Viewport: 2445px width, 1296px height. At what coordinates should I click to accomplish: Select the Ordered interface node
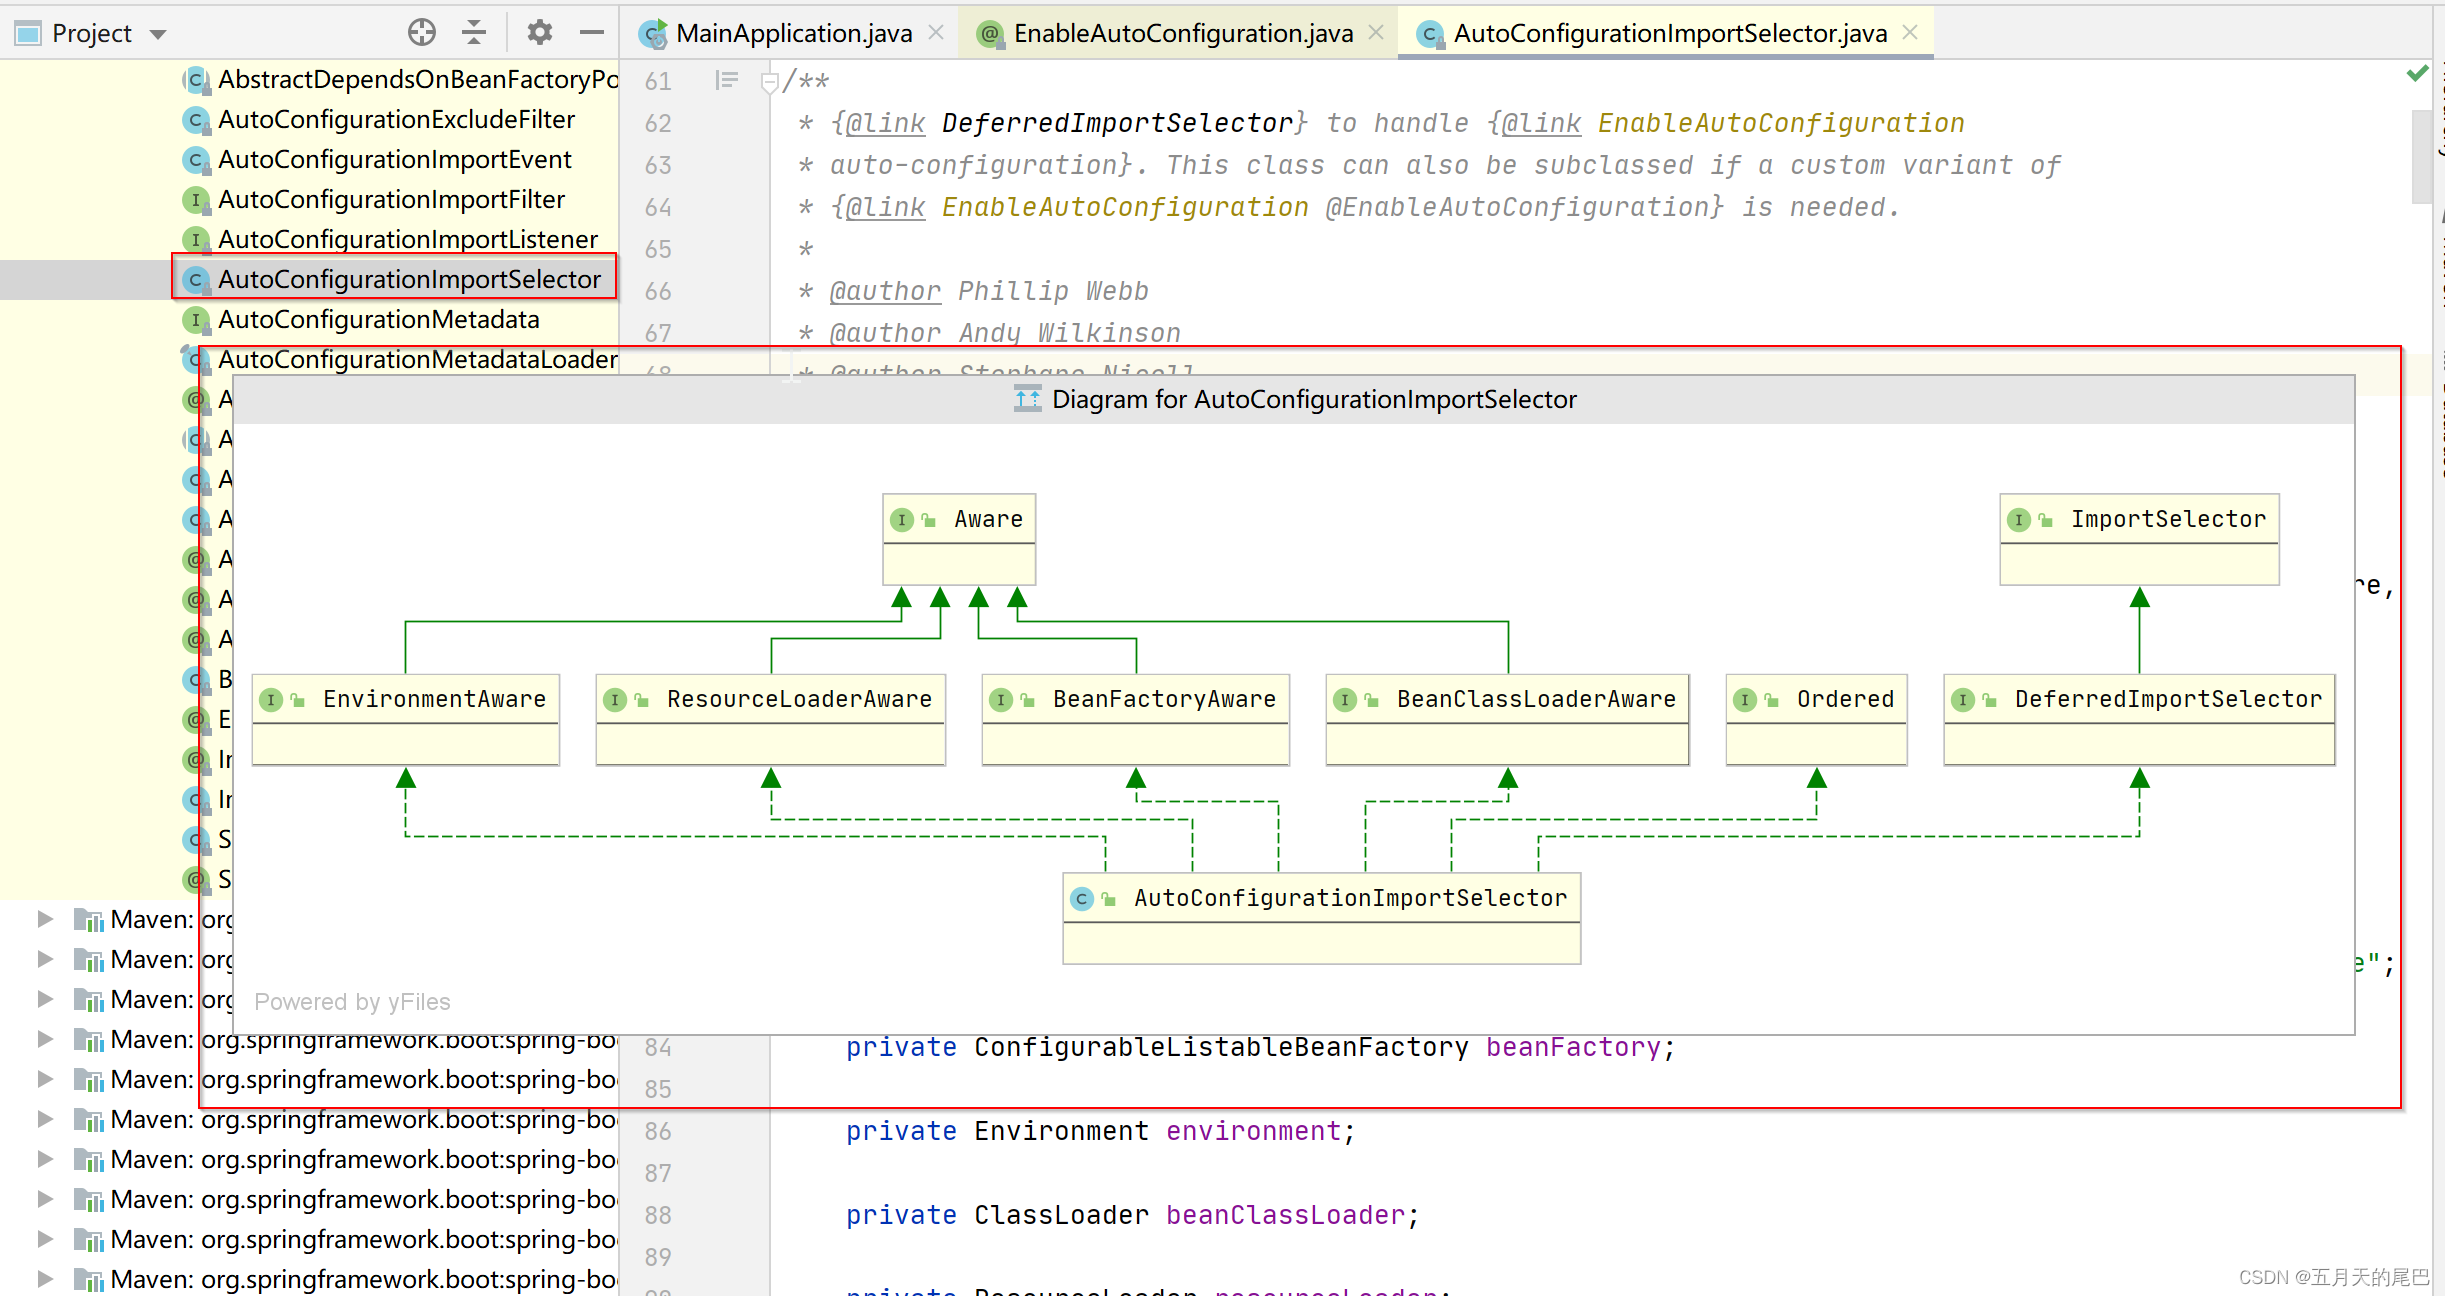(x=1817, y=720)
